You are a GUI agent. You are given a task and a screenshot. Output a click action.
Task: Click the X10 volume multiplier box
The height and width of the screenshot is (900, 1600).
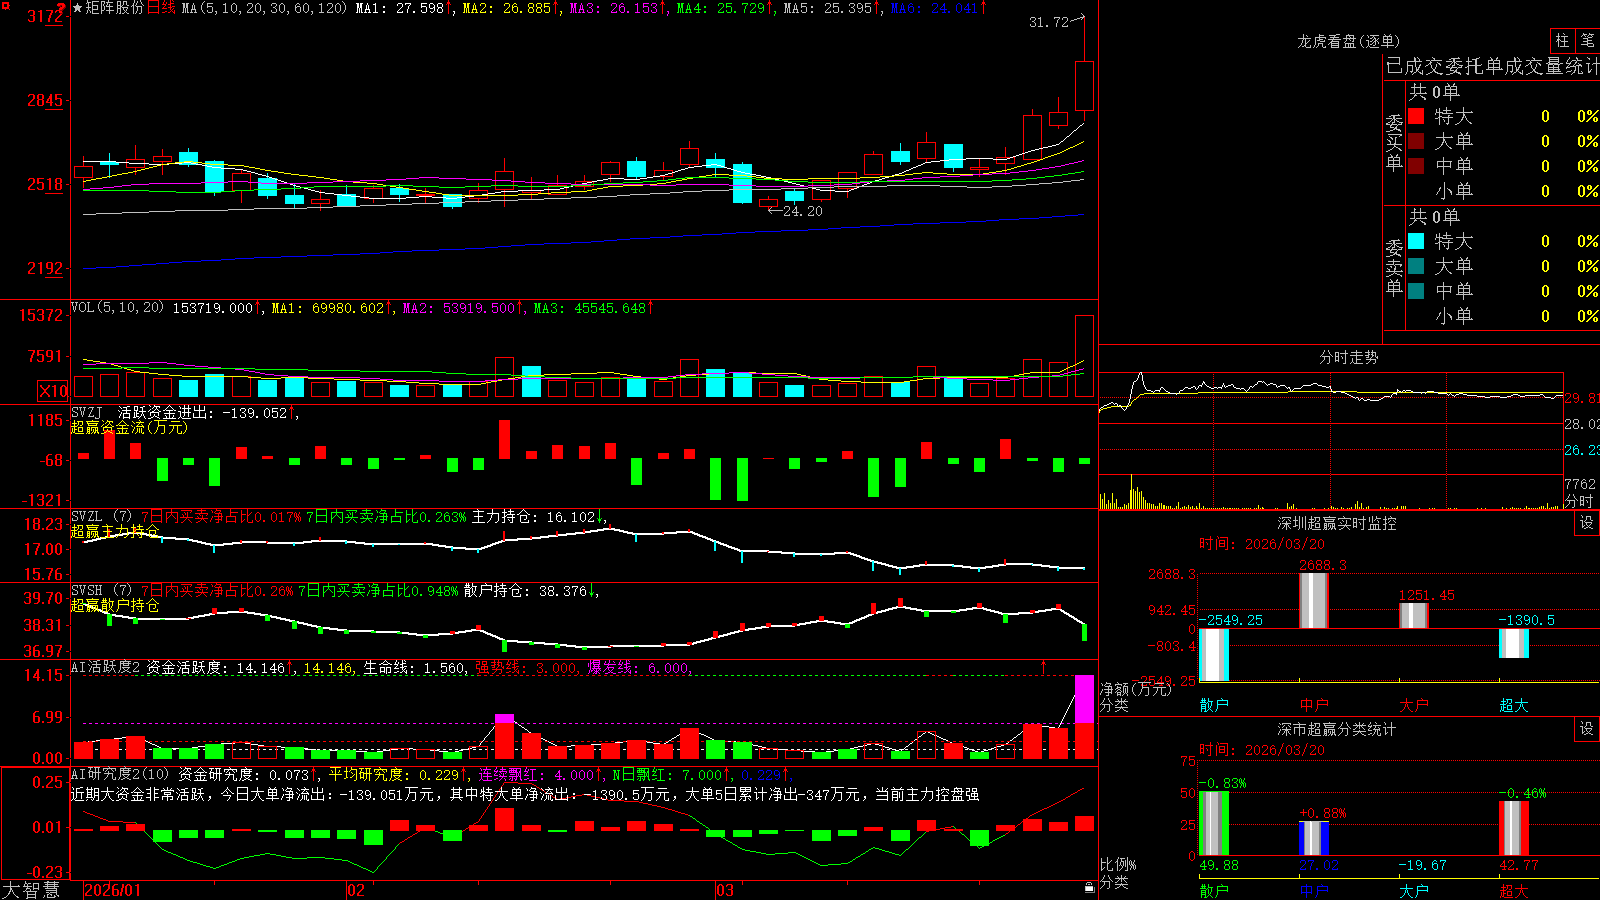pyautogui.click(x=53, y=391)
